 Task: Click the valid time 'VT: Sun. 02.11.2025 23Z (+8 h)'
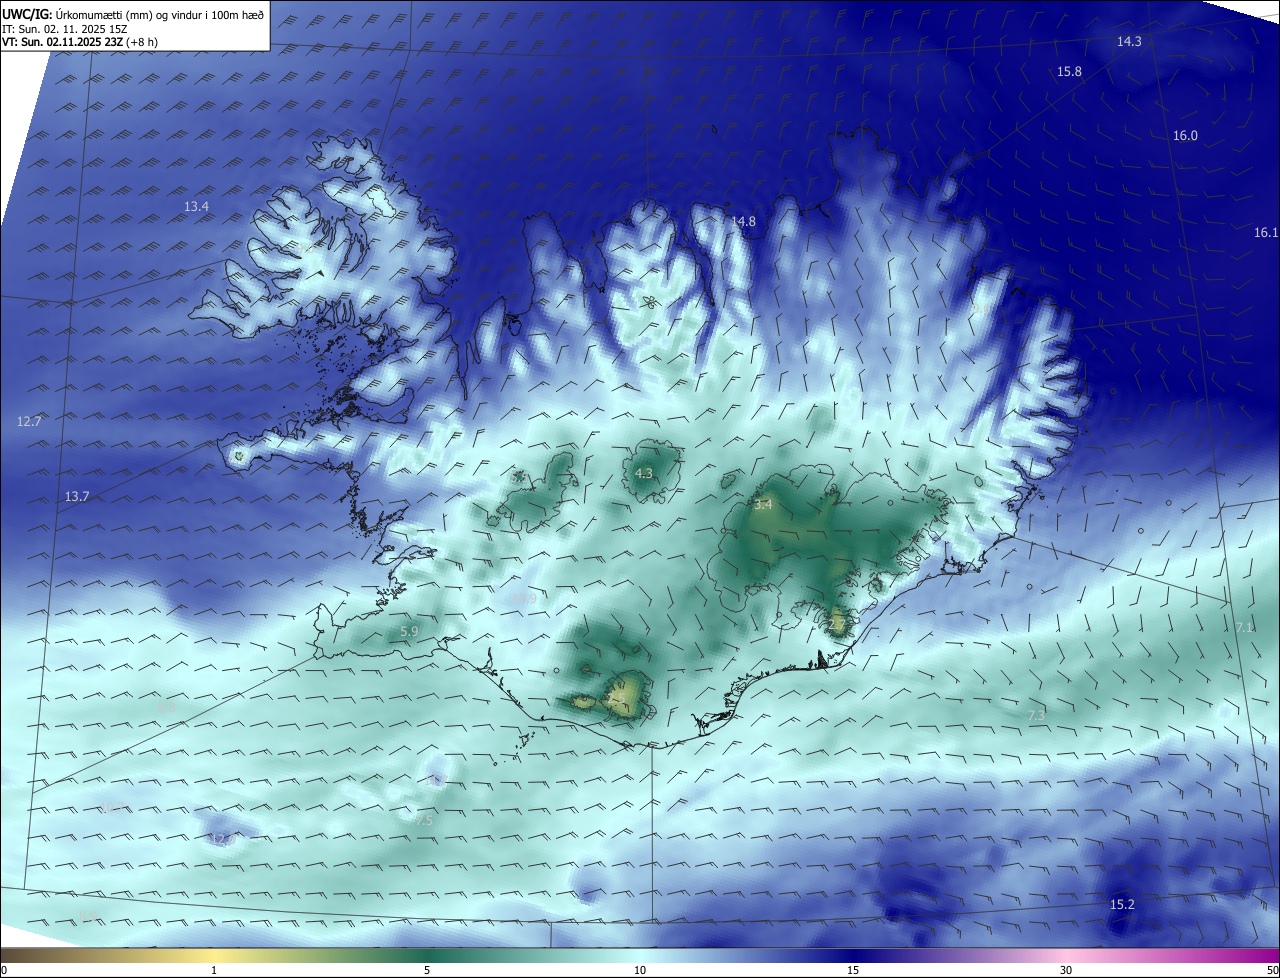(x=80, y=42)
